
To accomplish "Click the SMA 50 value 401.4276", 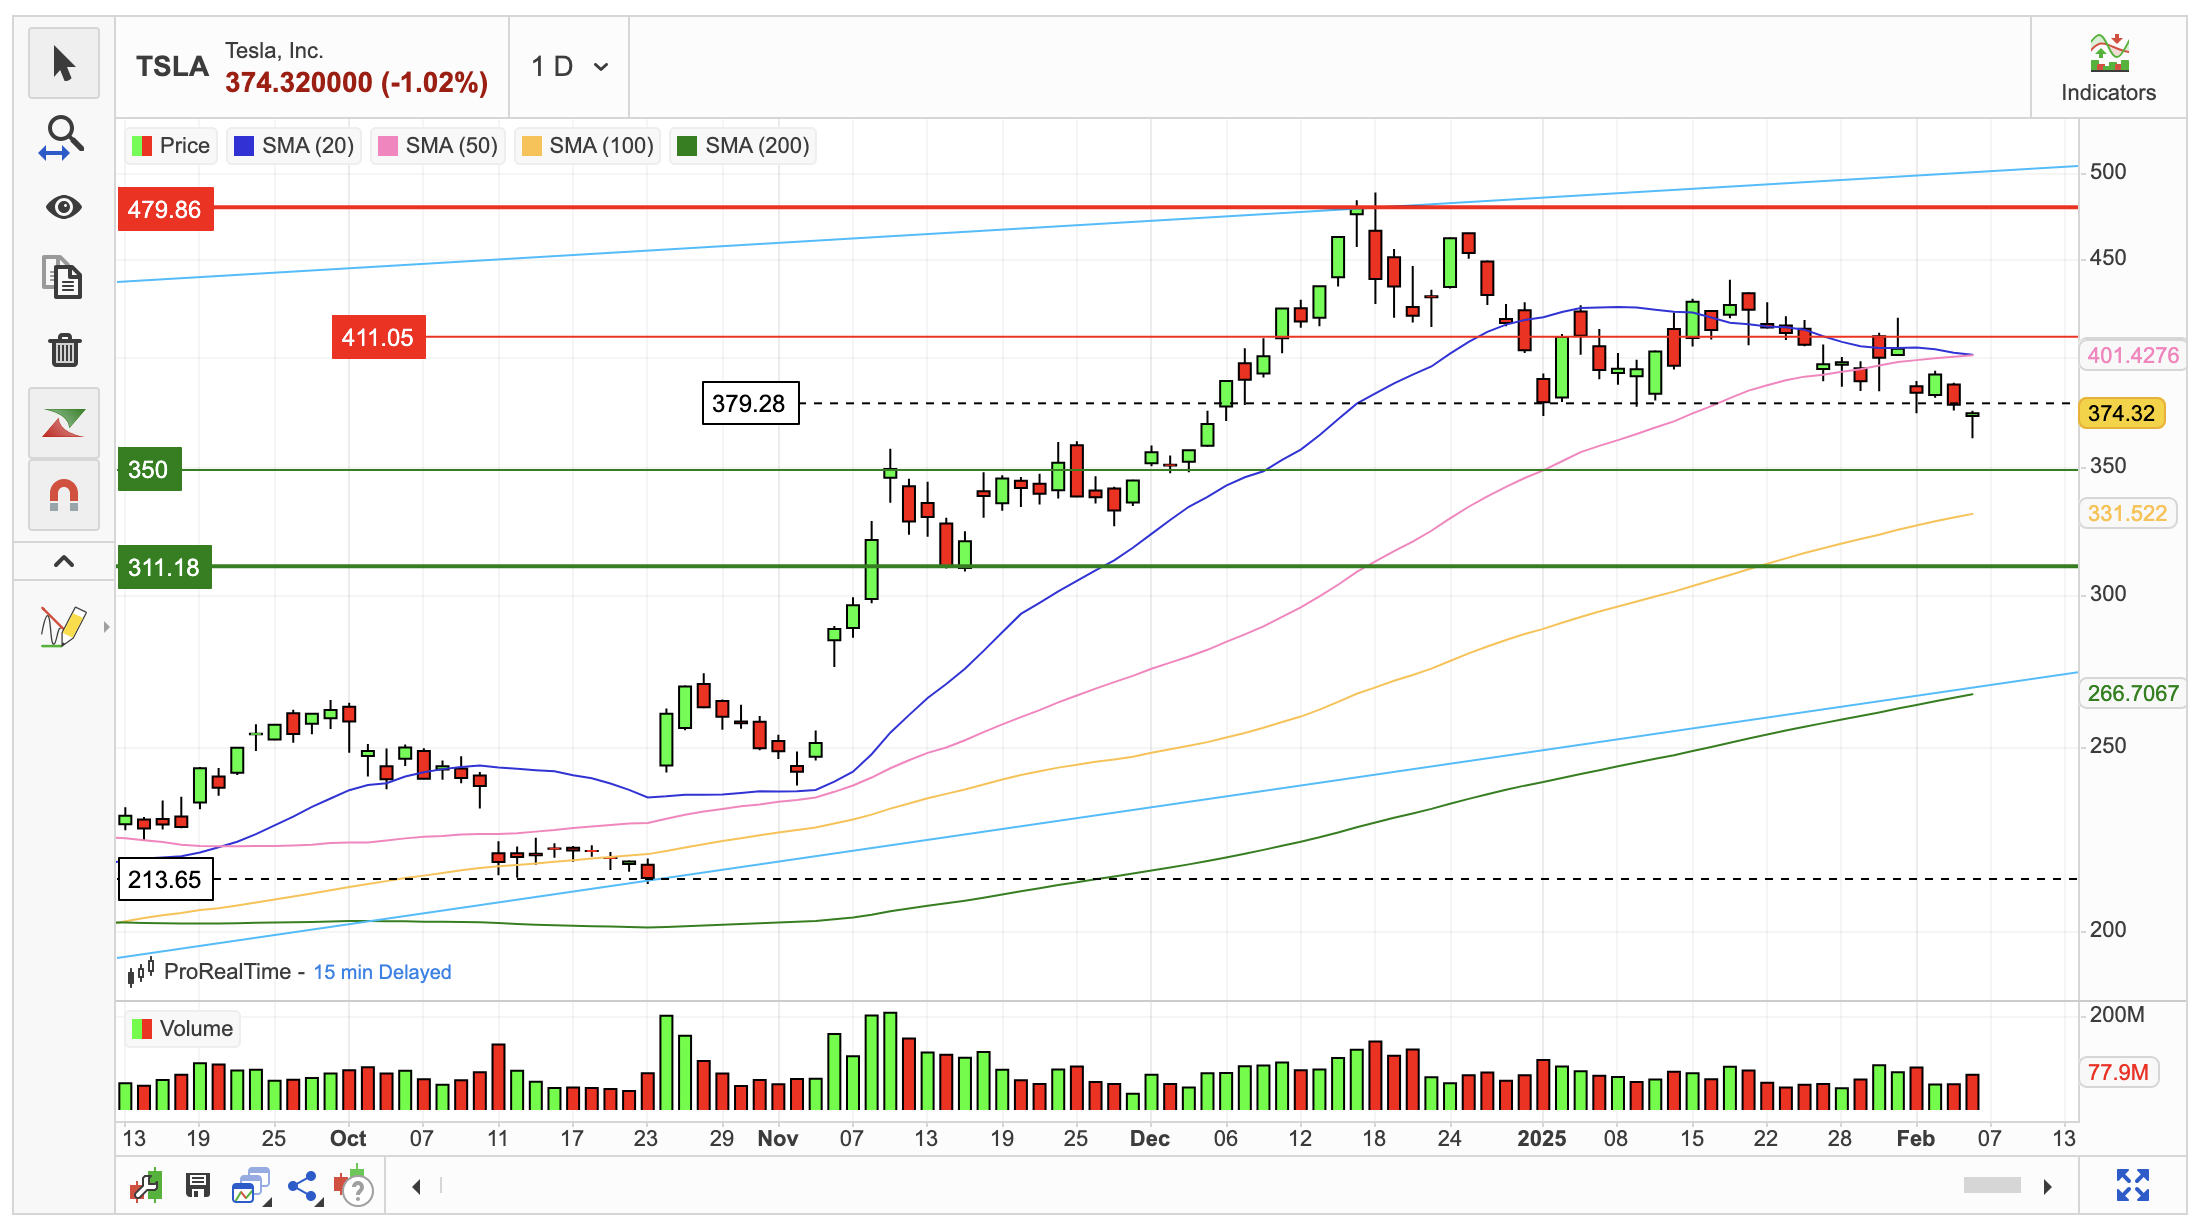I will 2133,355.
